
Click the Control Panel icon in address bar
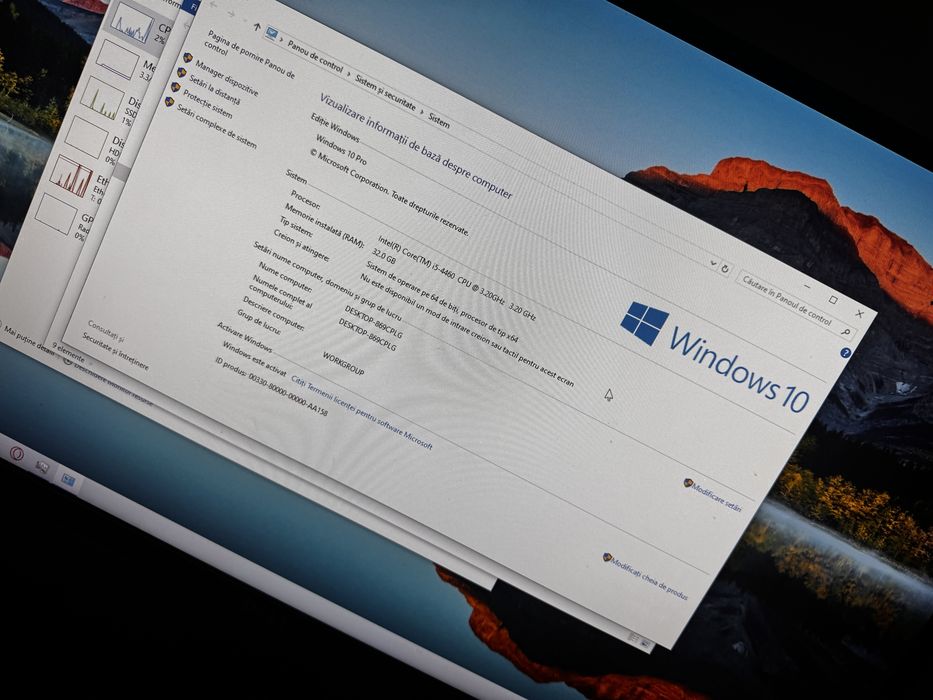point(272,34)
